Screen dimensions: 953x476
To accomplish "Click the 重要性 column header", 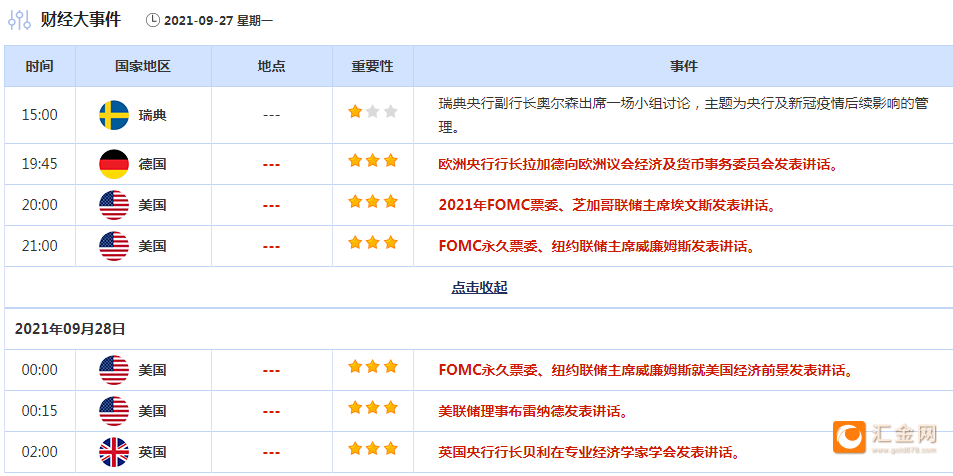I will pos(373,66).
